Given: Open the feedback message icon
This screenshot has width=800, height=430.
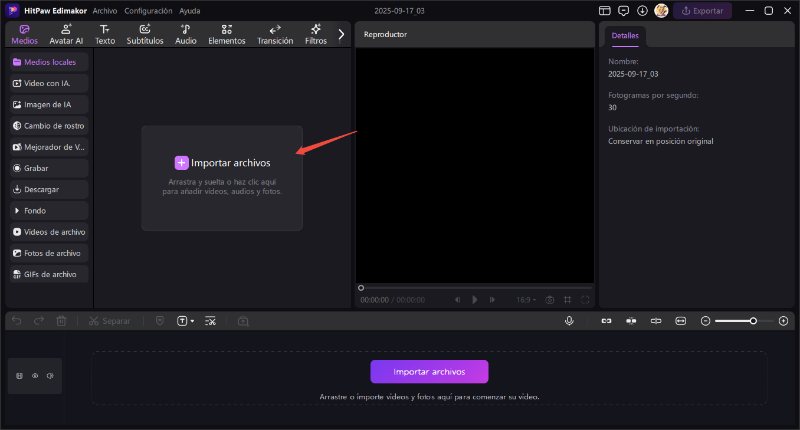Looking at the screenshot, I should coord(623,11).
